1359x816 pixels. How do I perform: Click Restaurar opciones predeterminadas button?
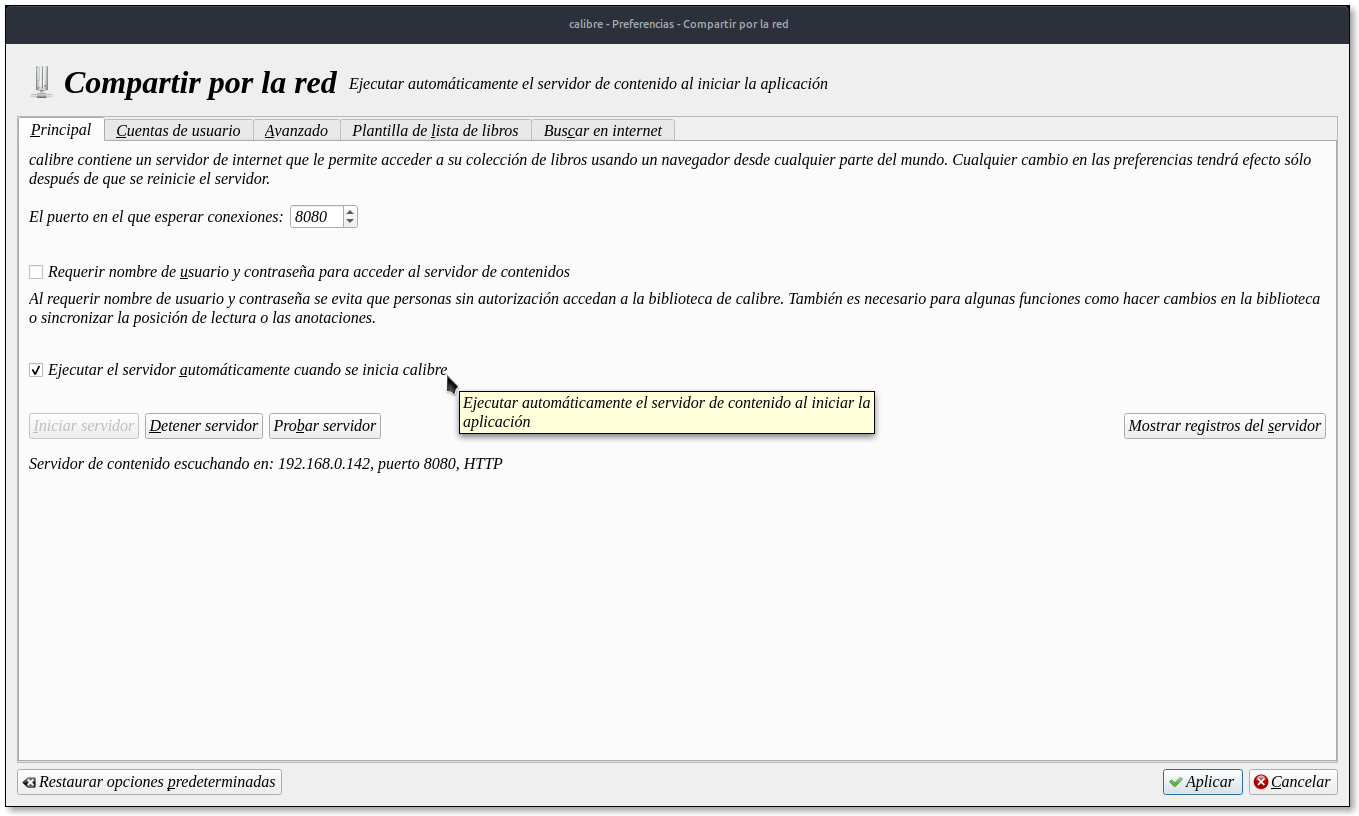149,782
